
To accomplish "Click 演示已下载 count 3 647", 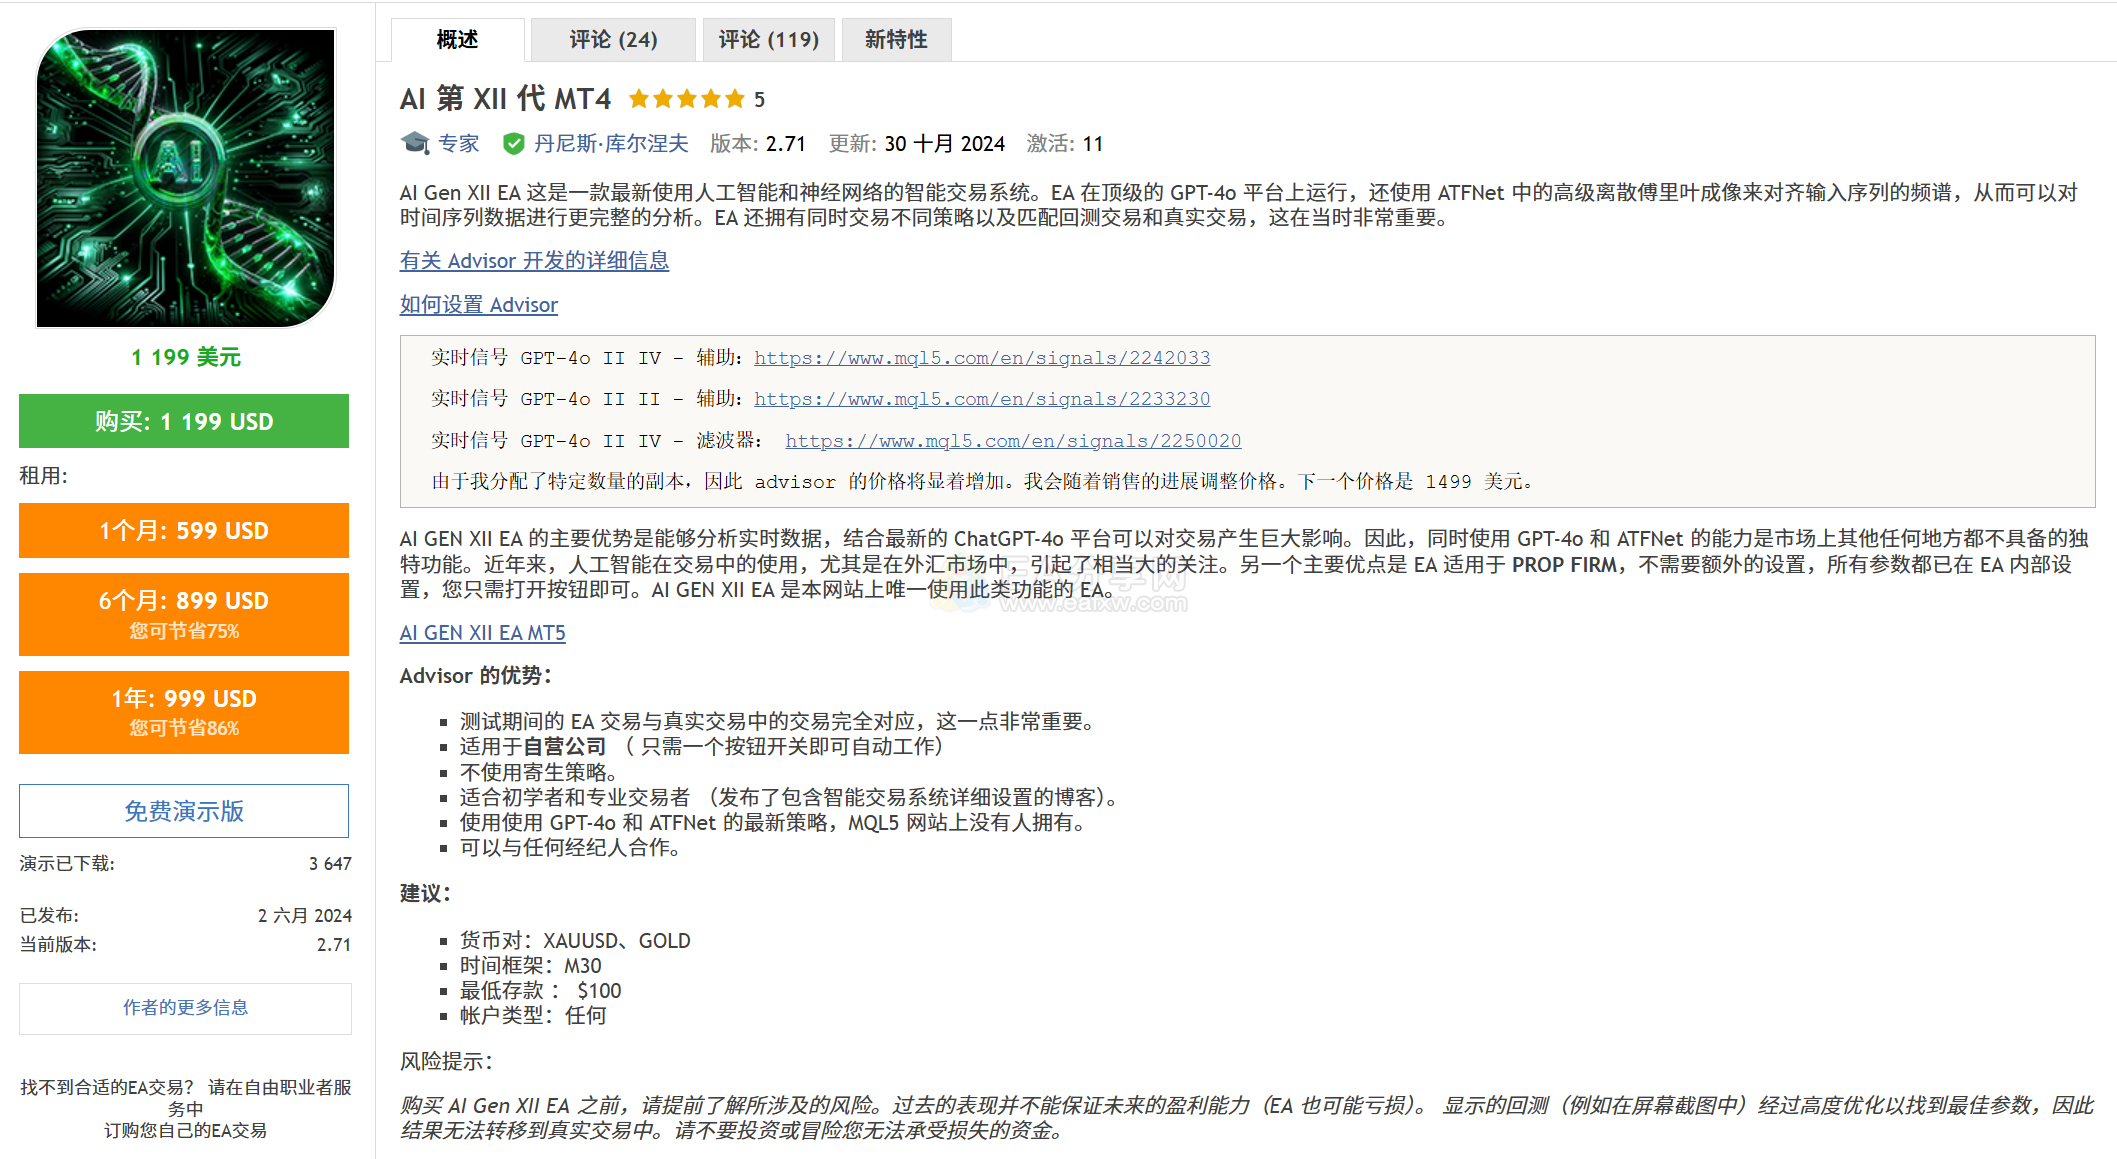I will [330, 864].
